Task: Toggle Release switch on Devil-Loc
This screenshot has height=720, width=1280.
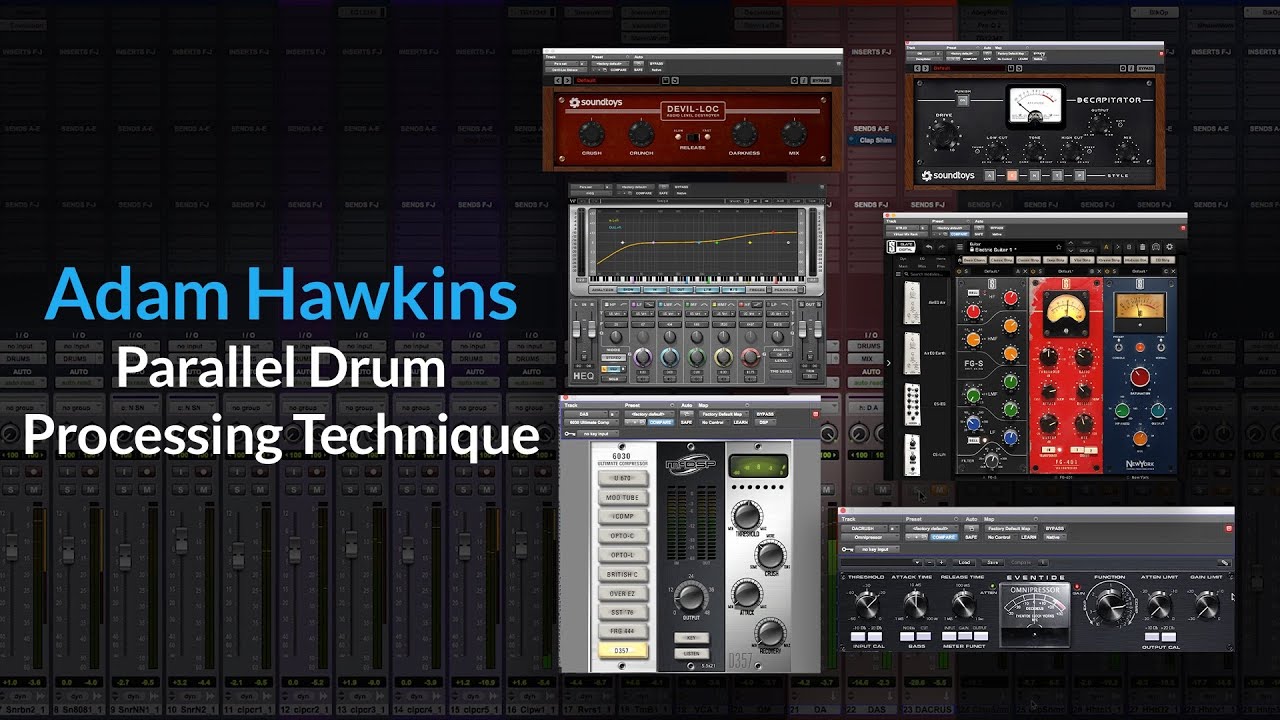Action: pyautogui.click(x=692, y=137)
